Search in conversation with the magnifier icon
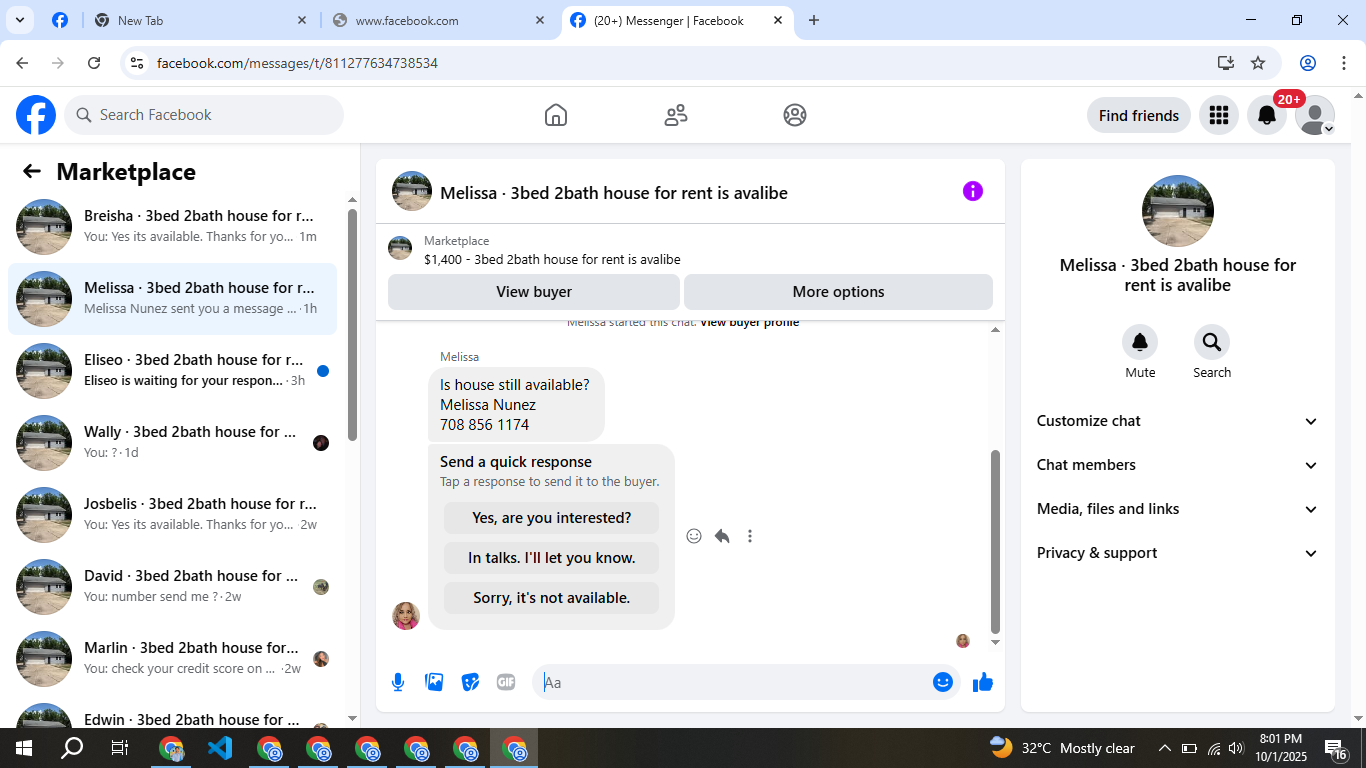Image resolution: width=1366 pixels, height=768 pixels. coord(1212,343)
